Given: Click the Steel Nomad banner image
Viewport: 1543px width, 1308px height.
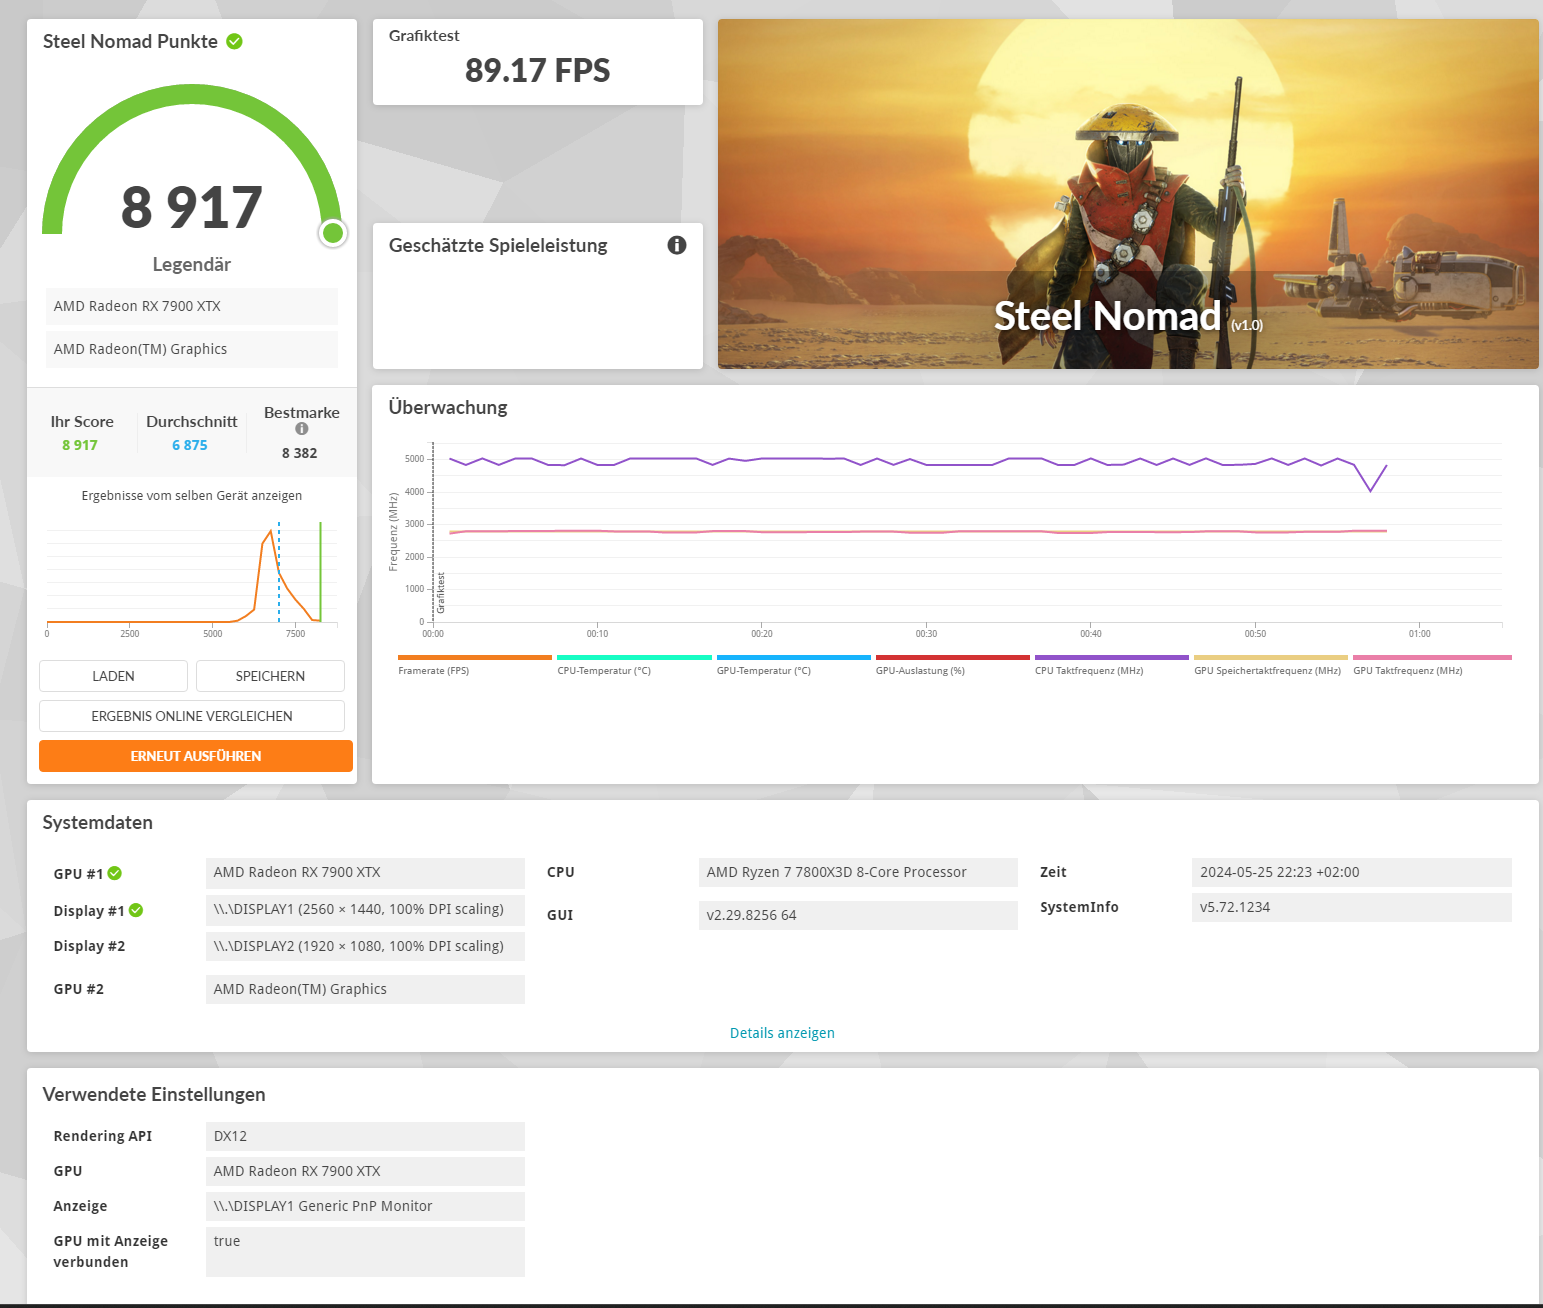Looking at the screenshot, I should (x=1128, y=194).
